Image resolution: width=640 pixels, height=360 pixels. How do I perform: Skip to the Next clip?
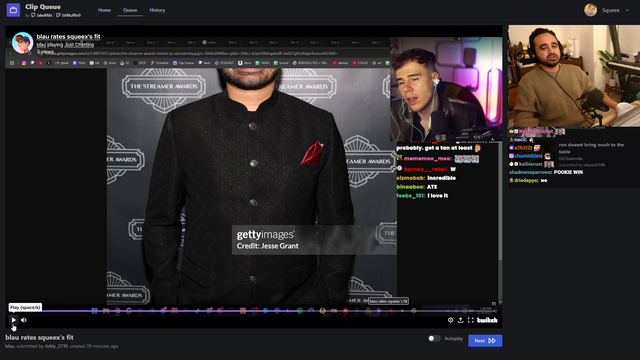click(485, 340)
